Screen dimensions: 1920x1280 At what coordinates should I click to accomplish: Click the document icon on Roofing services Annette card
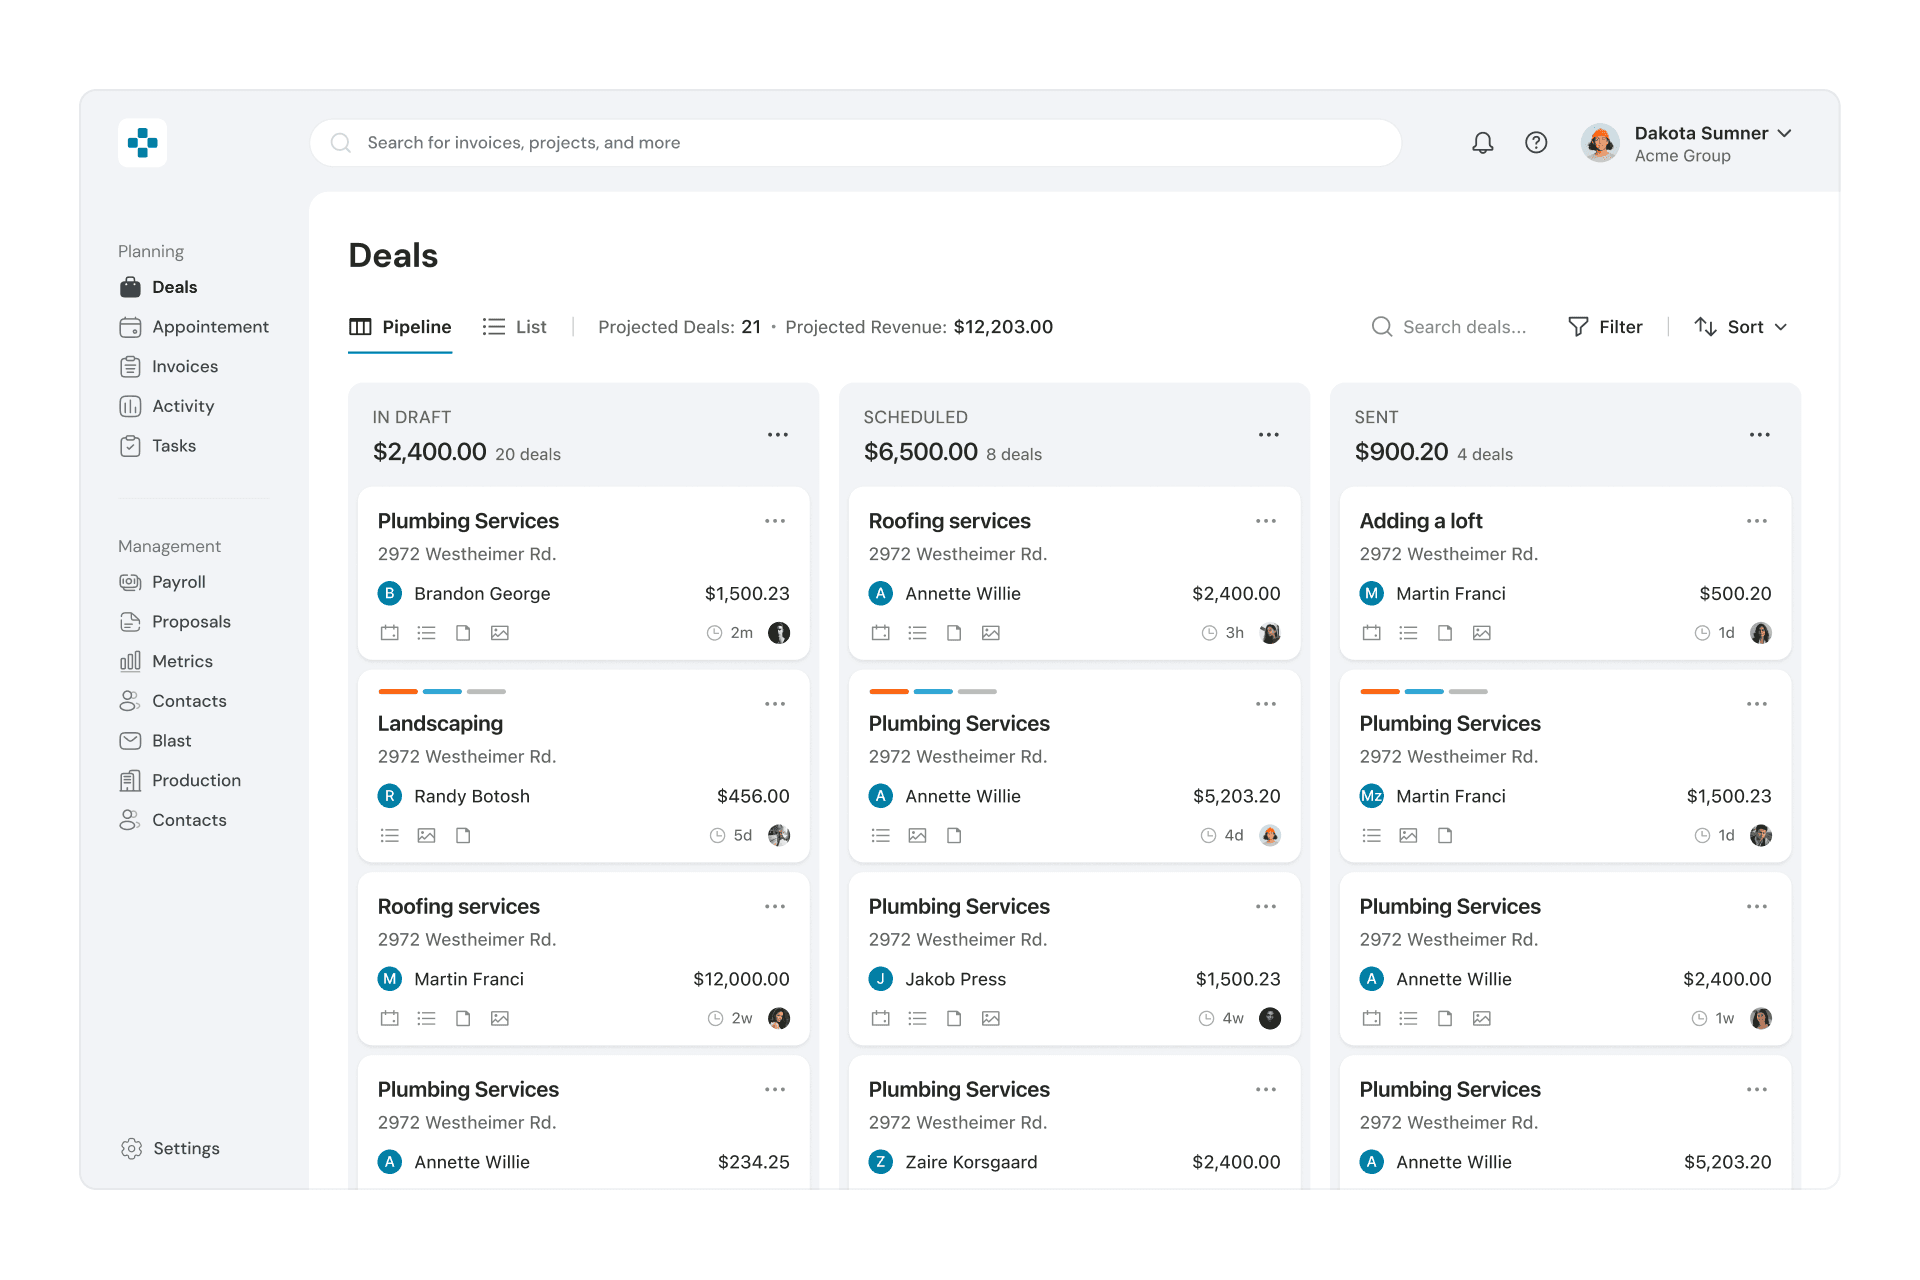click(x=954, y=633)
